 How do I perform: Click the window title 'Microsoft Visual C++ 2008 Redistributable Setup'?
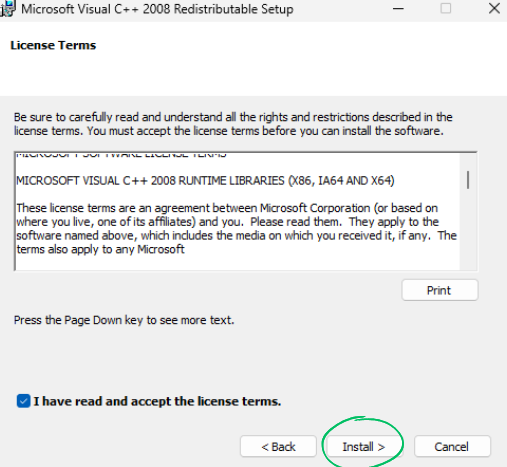(x=157, y=9)
